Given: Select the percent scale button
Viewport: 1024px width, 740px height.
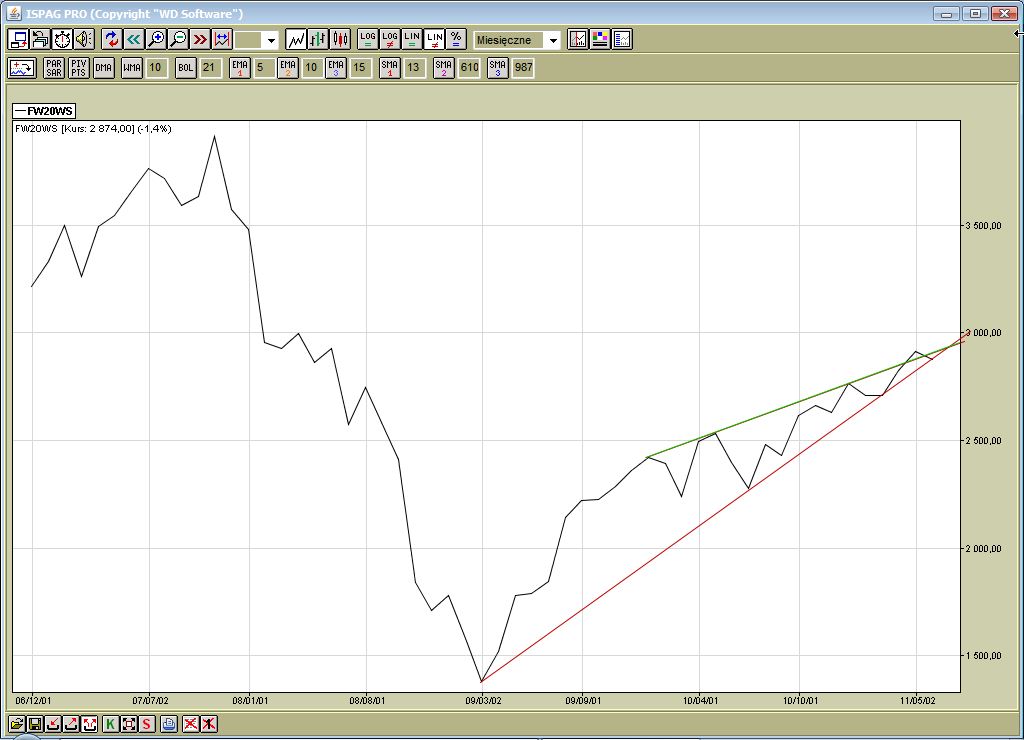Looking at the screenshot, I should [456, 39].
